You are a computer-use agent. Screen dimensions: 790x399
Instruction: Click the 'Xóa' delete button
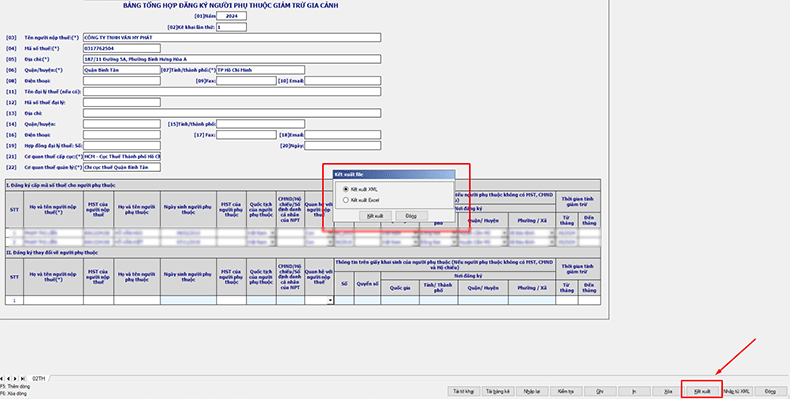(x=668, y=391)
